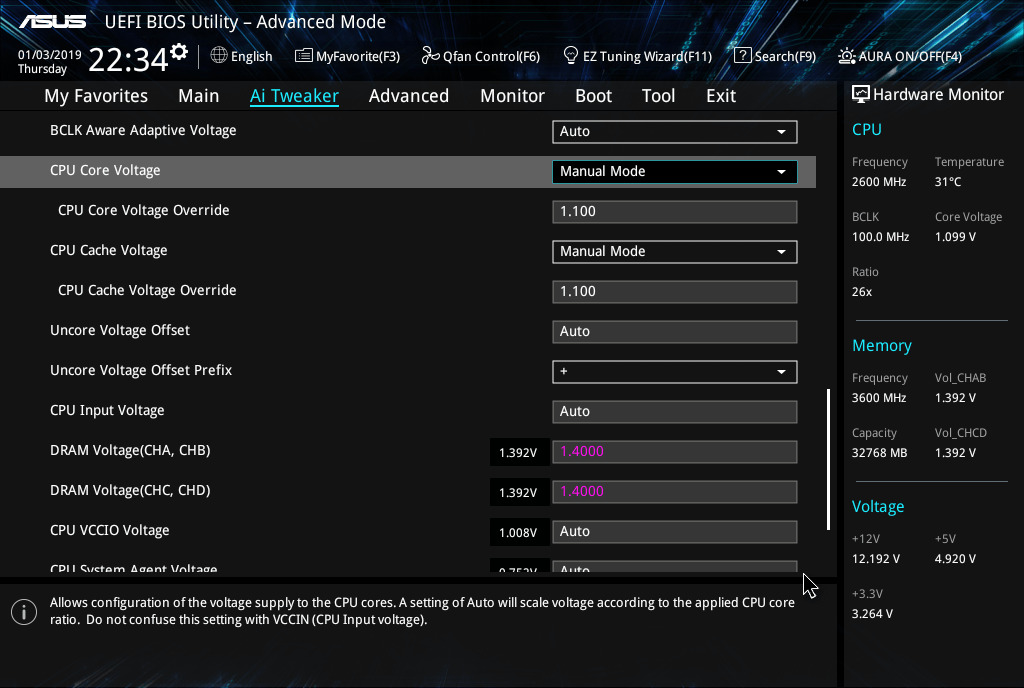Open the Tool tab

pos(658,96)
